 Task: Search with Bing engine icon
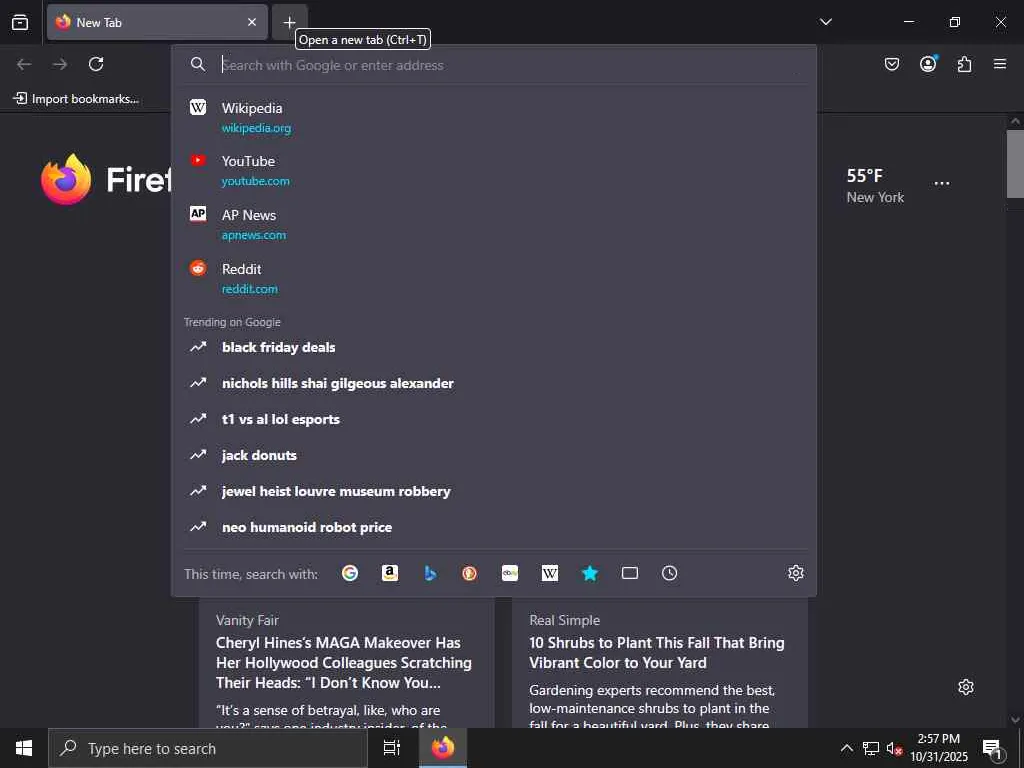(430, 573)
